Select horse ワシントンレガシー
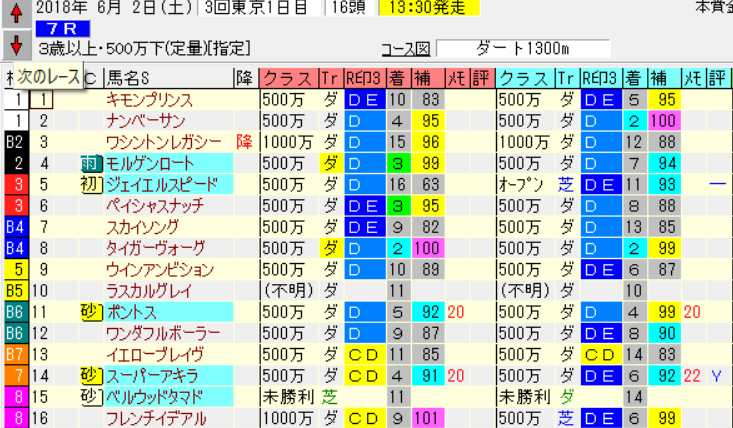Viewport: 733px width, 428px height. (x=164, y=142)
